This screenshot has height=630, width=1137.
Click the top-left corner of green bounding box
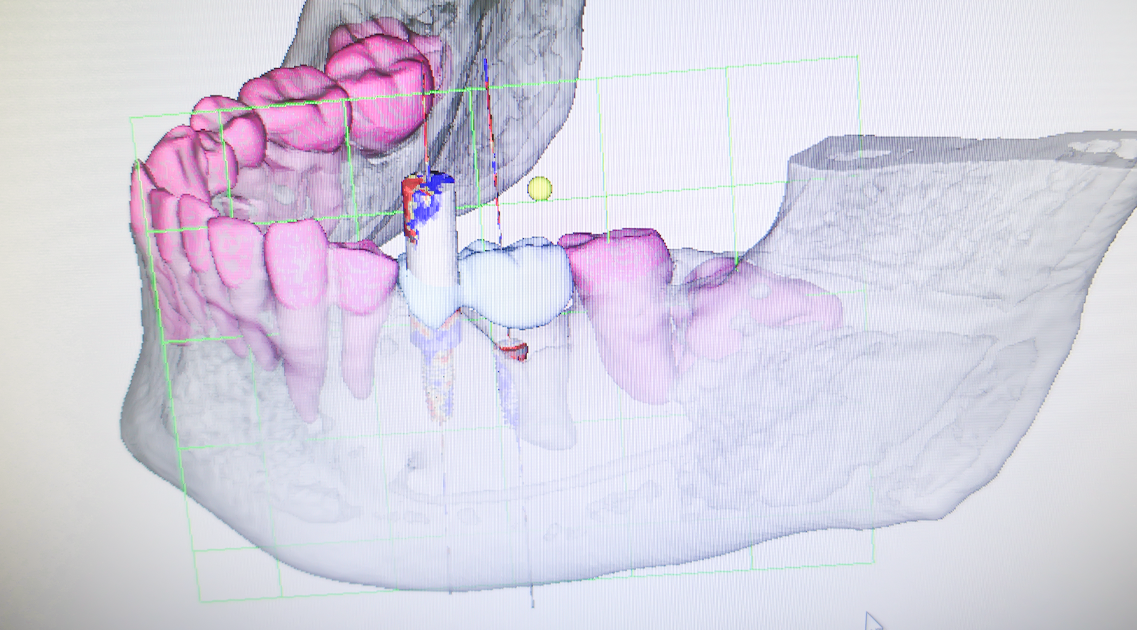tap(131, 118)
